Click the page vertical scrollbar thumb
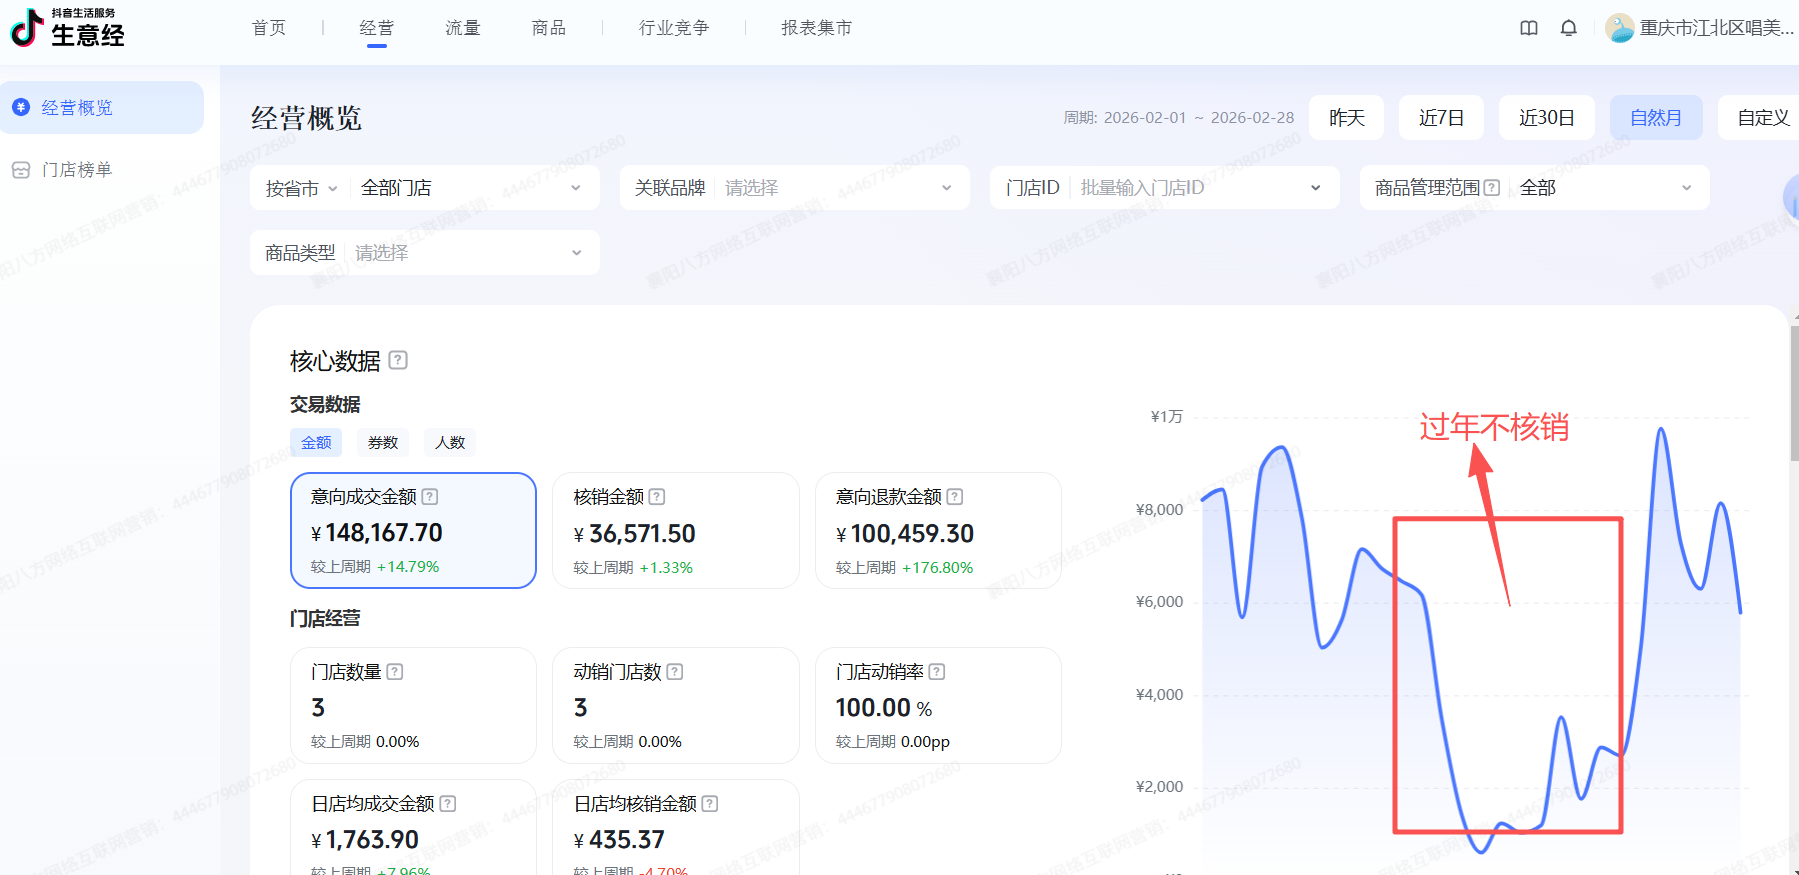The width and height of the screenshot is (1799, 875). 1795,395
